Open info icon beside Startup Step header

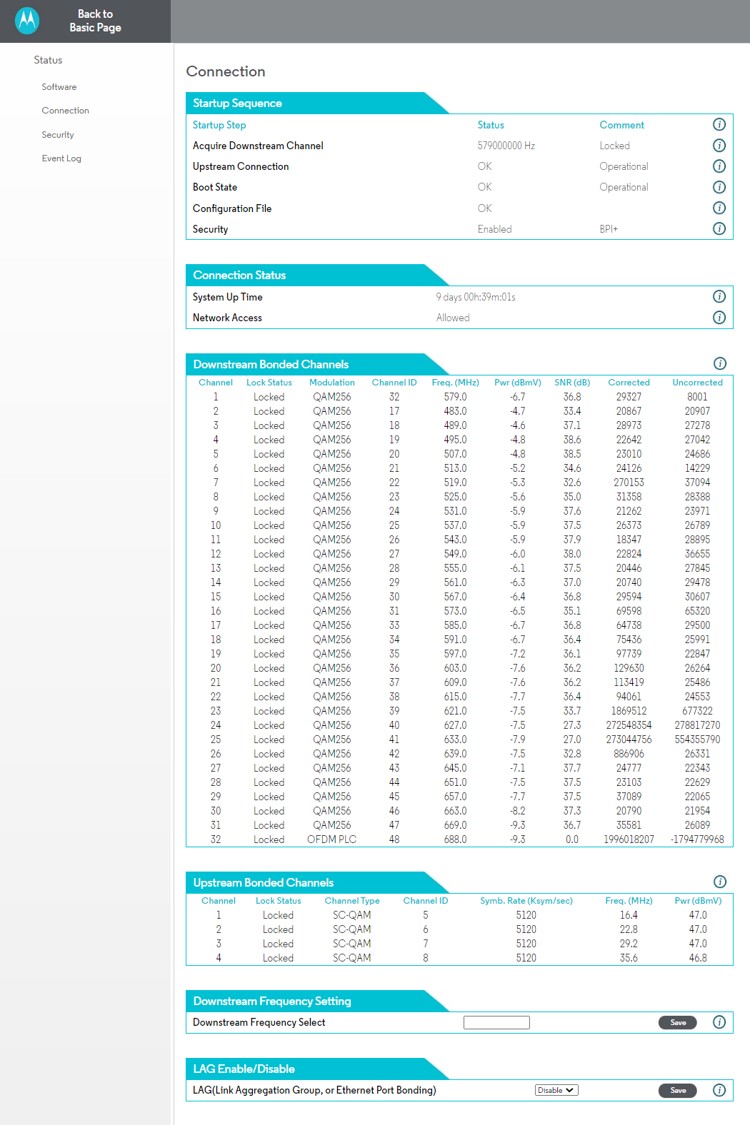click(x=718, y=125)
